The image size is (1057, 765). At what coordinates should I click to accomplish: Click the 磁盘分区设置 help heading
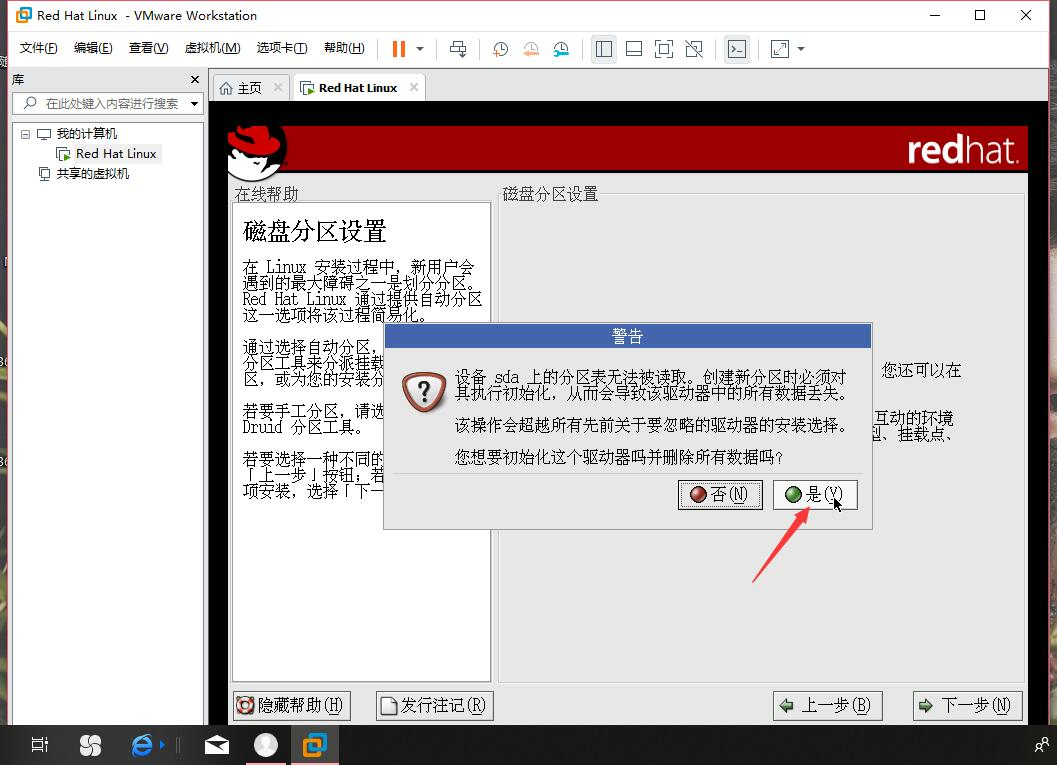coord(314,231)
